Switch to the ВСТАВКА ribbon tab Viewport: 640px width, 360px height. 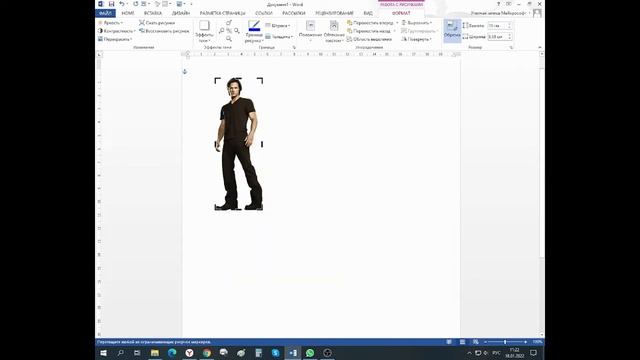[153, 13]
